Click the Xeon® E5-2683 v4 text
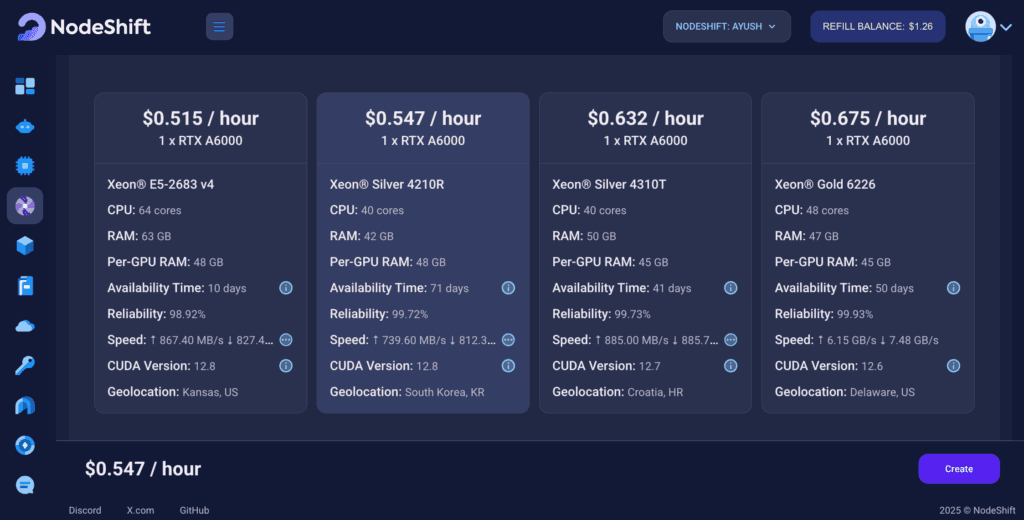 tap(161, 184)
